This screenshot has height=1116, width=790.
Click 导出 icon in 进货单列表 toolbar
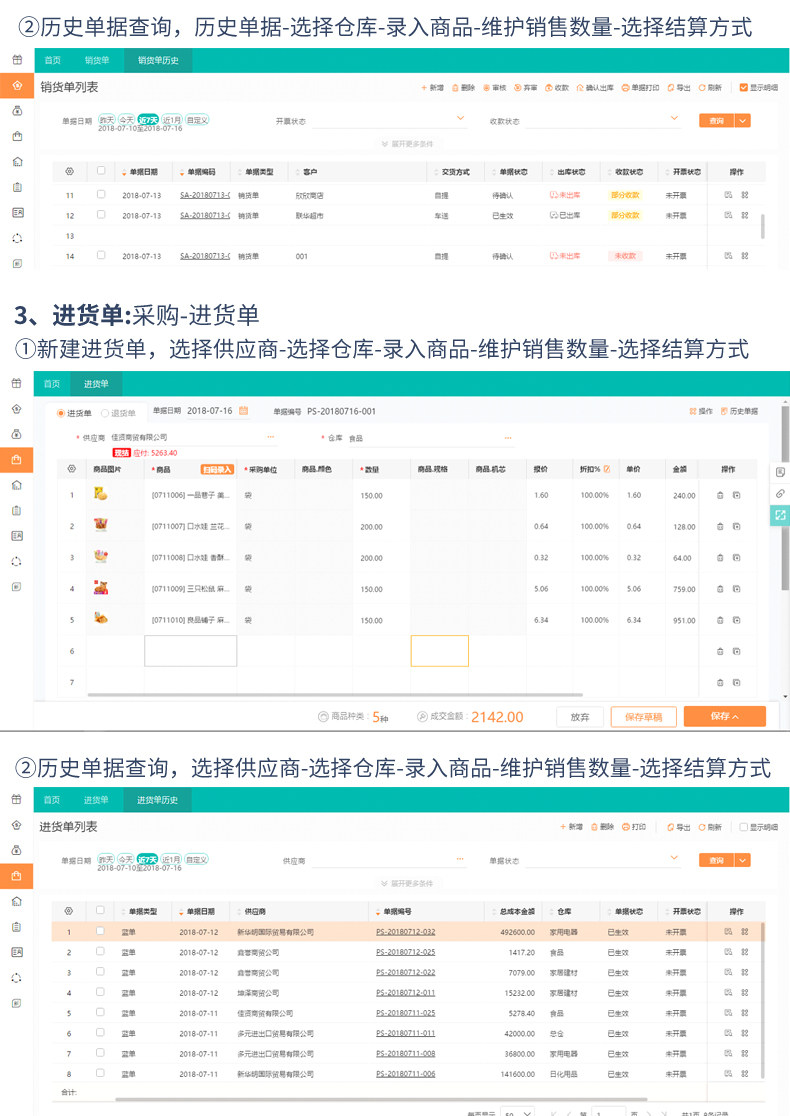670,827
